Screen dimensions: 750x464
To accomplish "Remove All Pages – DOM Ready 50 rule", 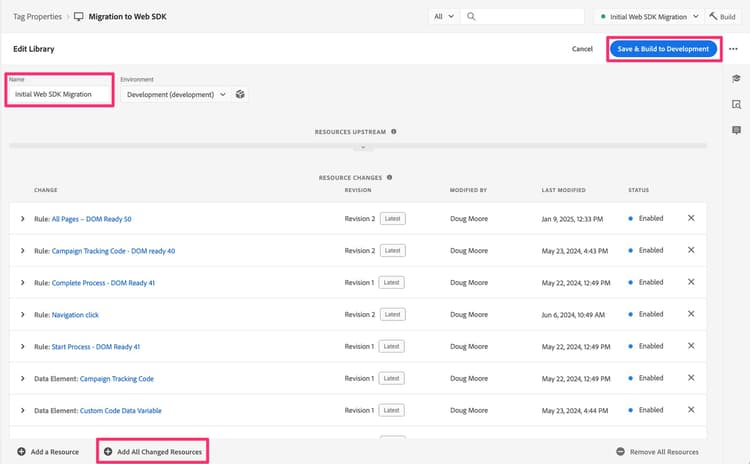I will pyautogui.click(x=691, y=218).
